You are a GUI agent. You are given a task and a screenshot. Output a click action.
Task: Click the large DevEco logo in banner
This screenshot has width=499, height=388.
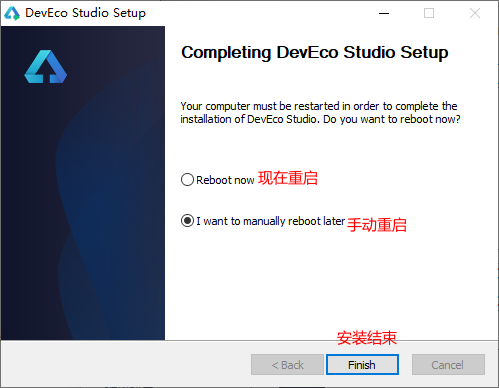(46, 67)
